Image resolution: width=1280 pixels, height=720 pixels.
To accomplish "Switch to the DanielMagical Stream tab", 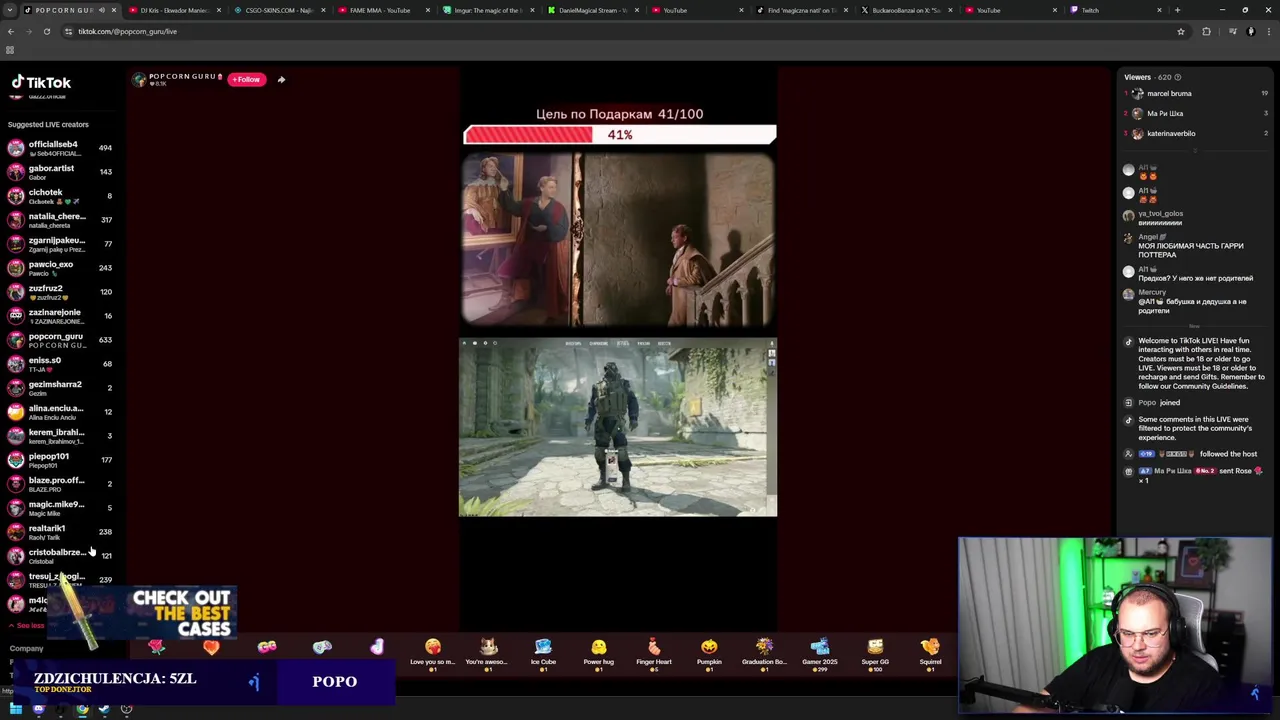I will tap(593, 10).
